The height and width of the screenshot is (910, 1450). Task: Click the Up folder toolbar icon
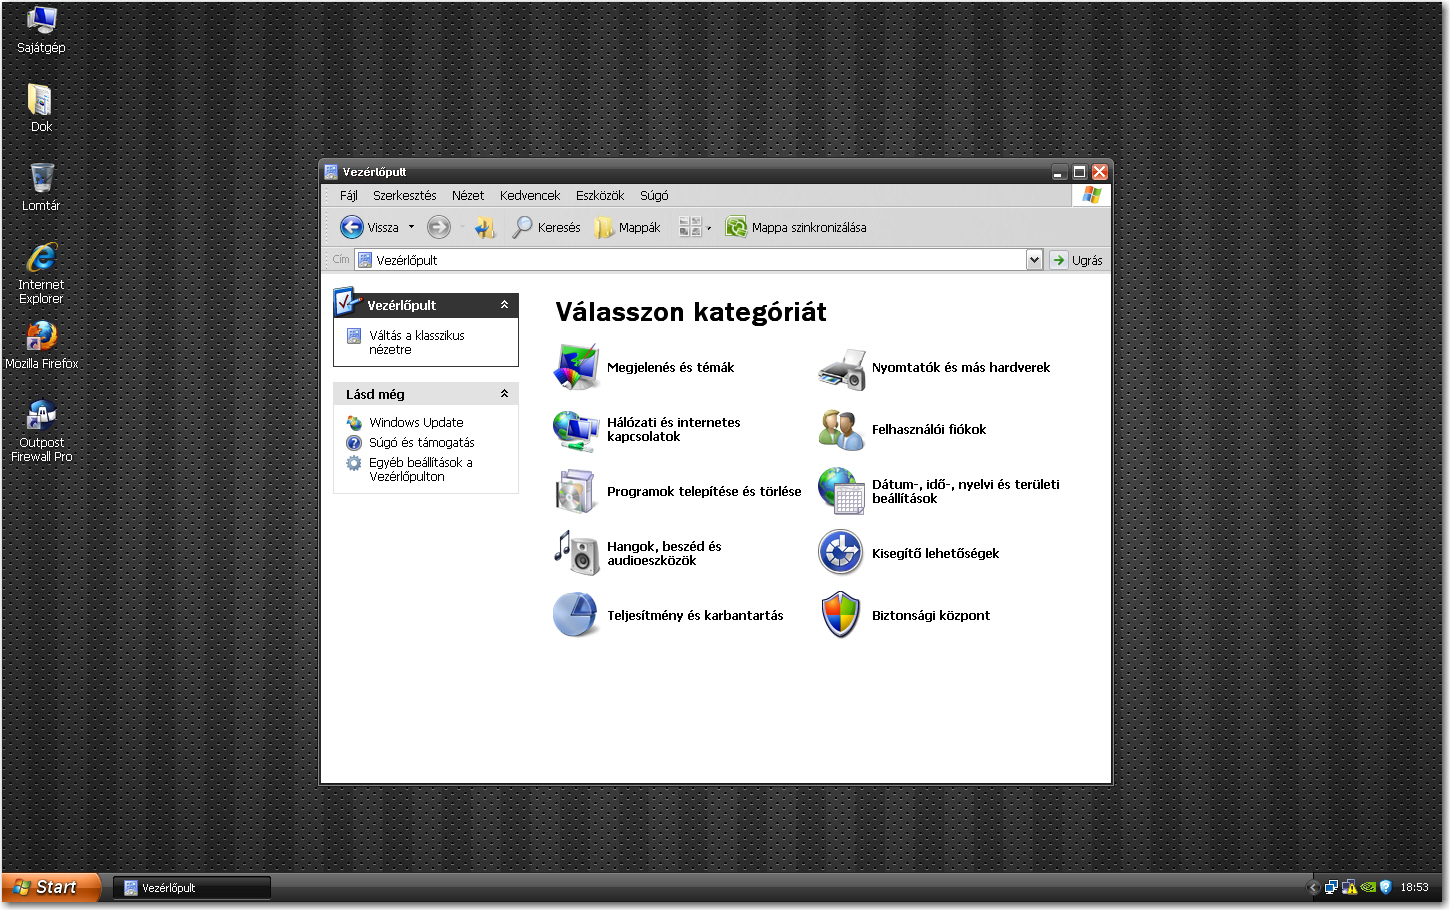485,228
